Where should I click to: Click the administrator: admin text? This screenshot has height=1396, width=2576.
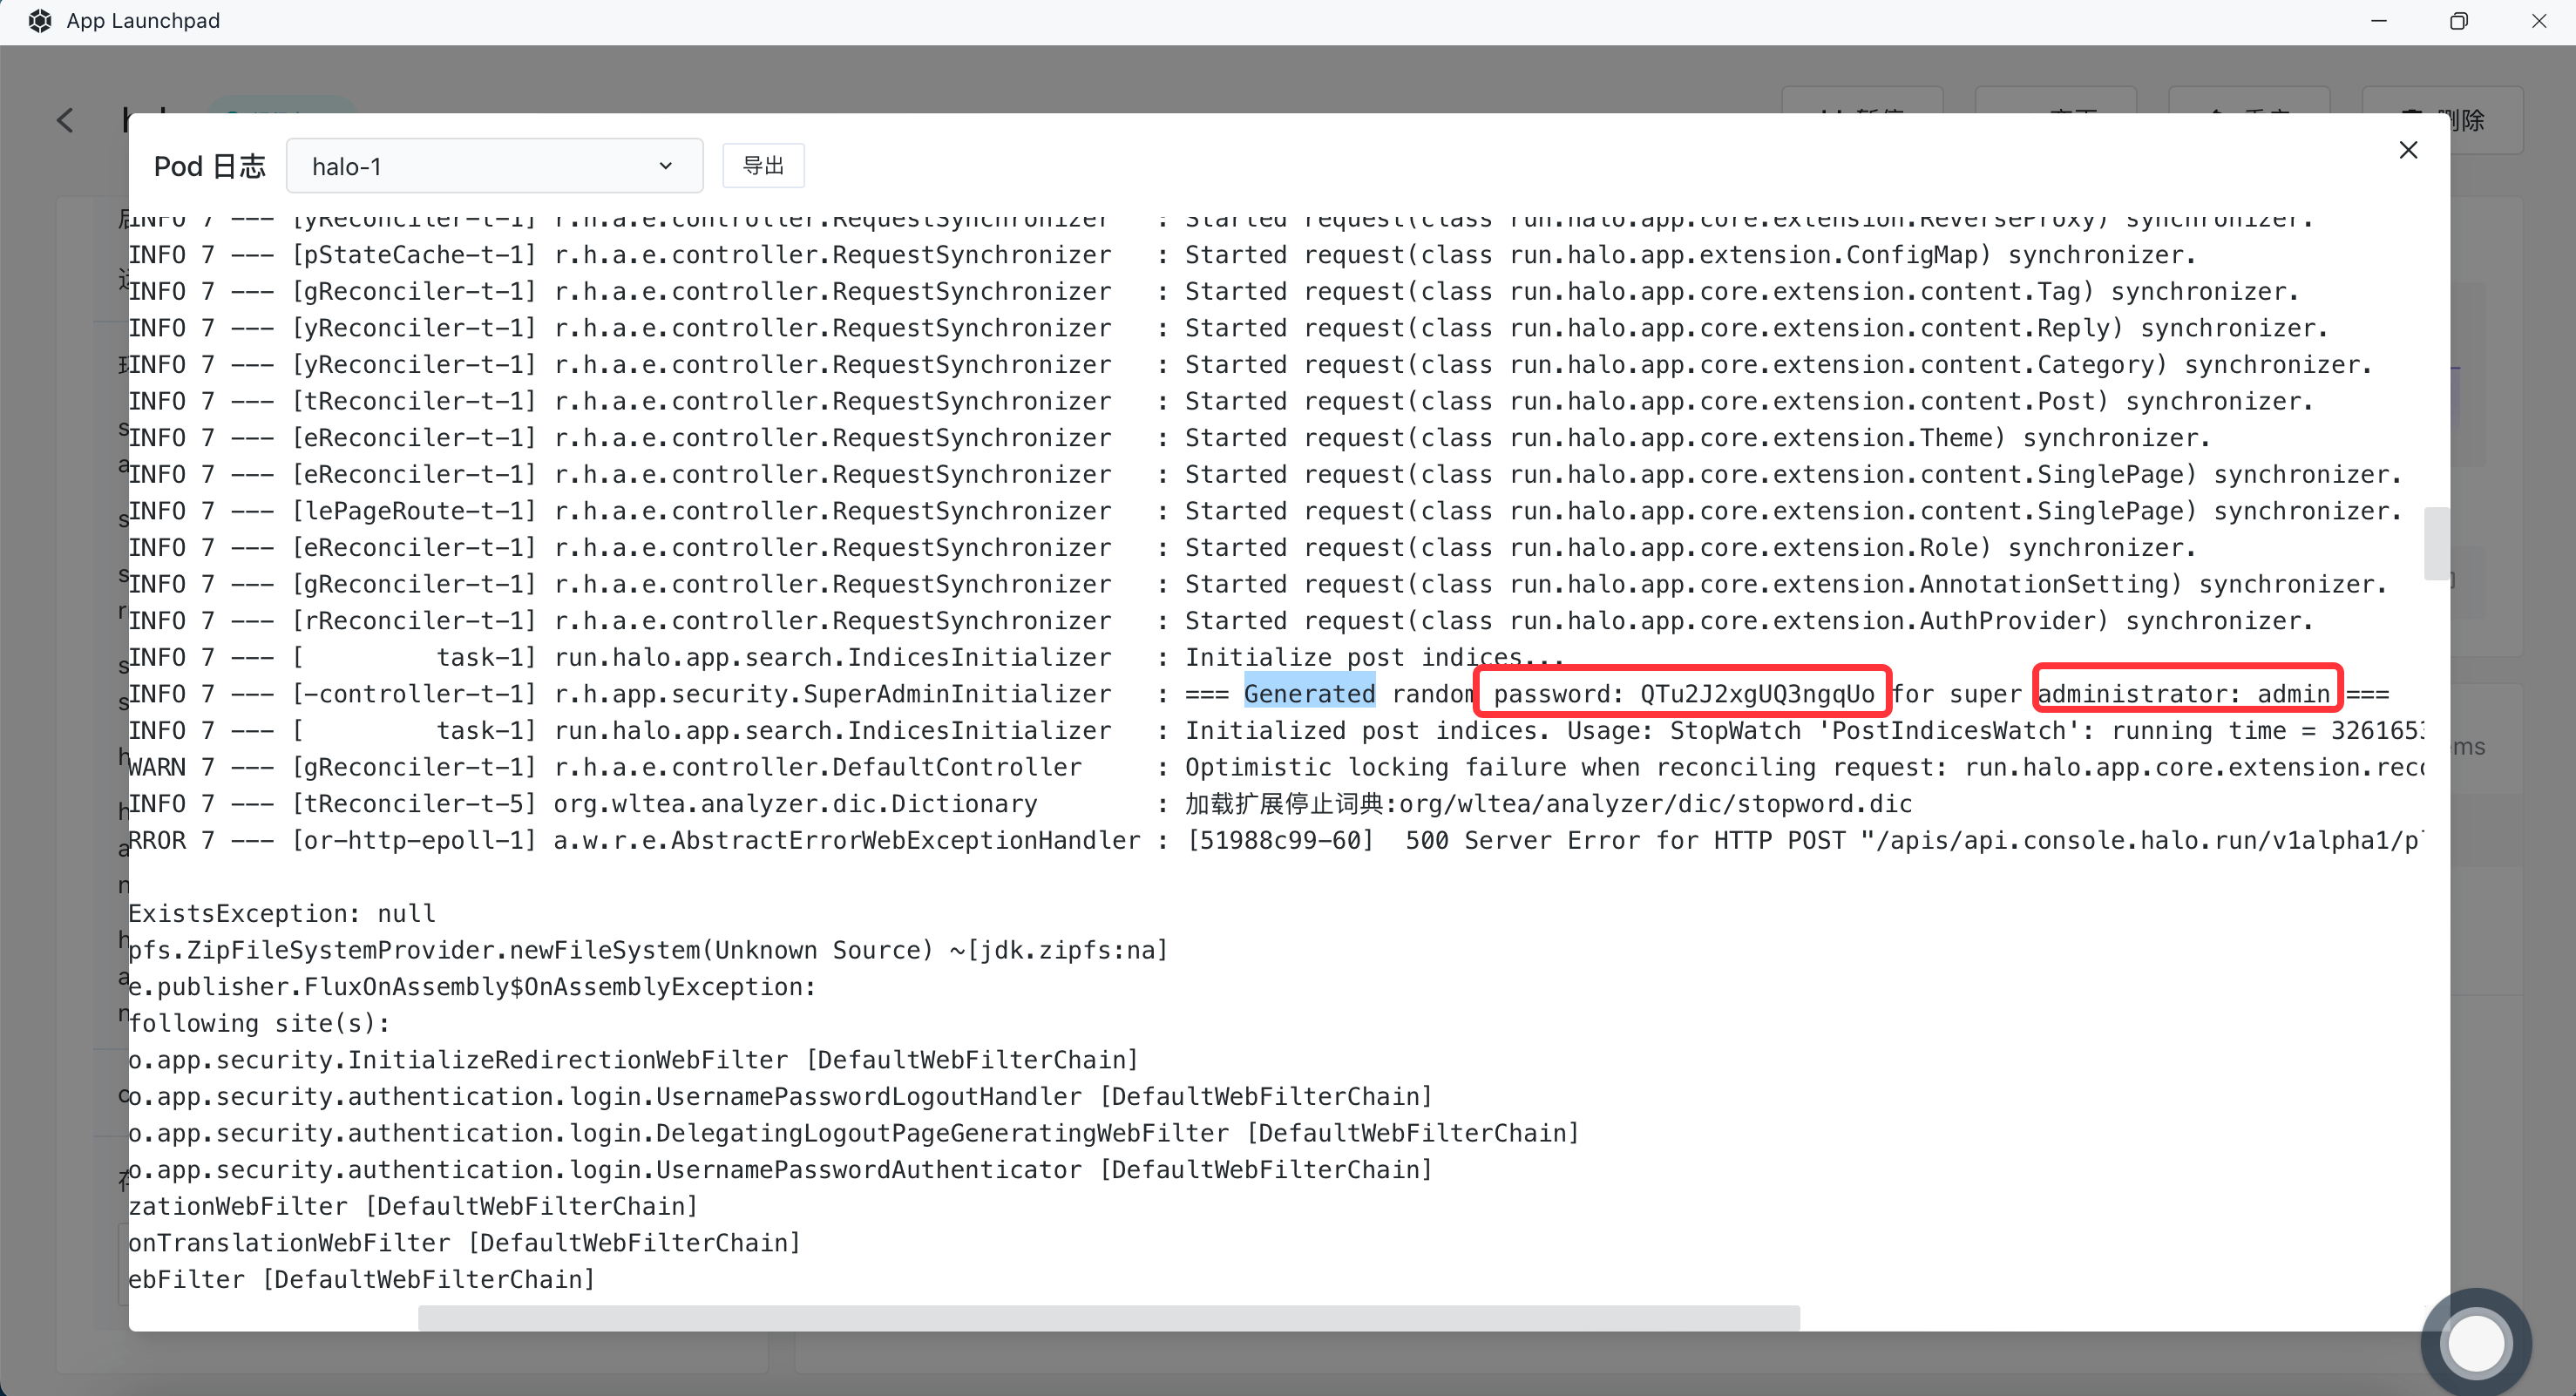pyautogui.click(x=2184, y=694)
